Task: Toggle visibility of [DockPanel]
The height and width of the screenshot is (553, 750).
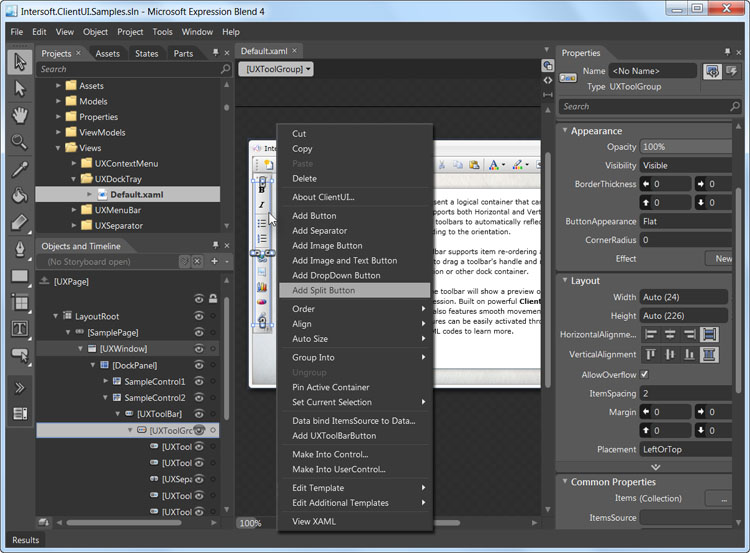Action: [199, 365]
